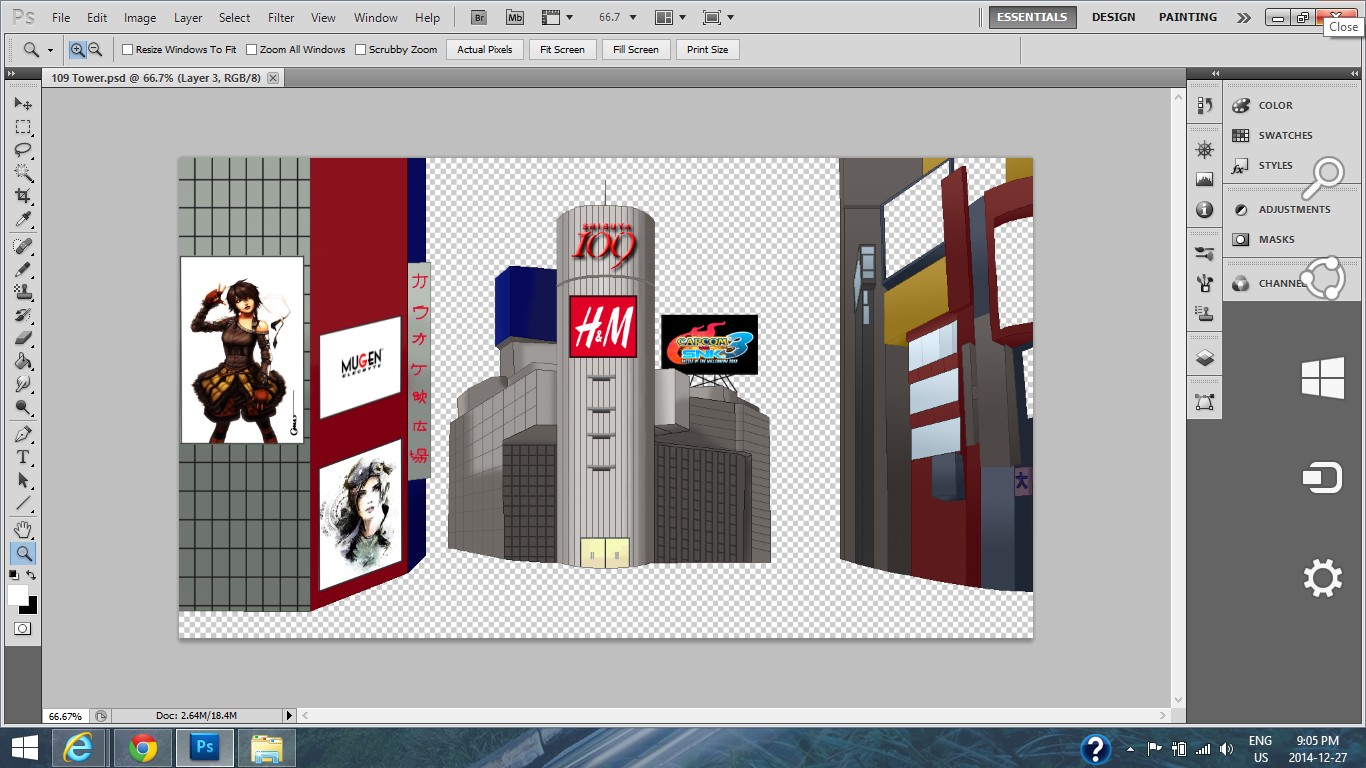
Task: Enable Resize Windows To Fit checkbox
Action: tap(127, 49)
